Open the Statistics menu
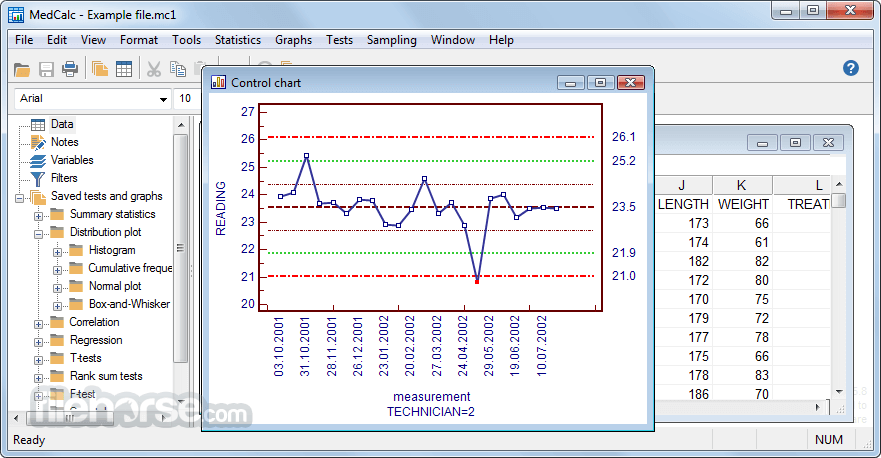This screenshot has height=458, width=881. click(x=238, y=40)
